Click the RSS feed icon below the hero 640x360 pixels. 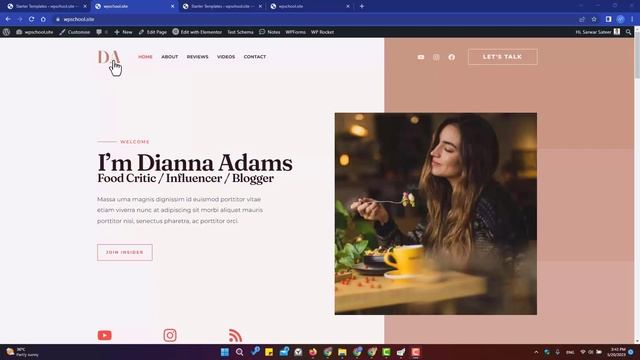[x=236, y=336]
